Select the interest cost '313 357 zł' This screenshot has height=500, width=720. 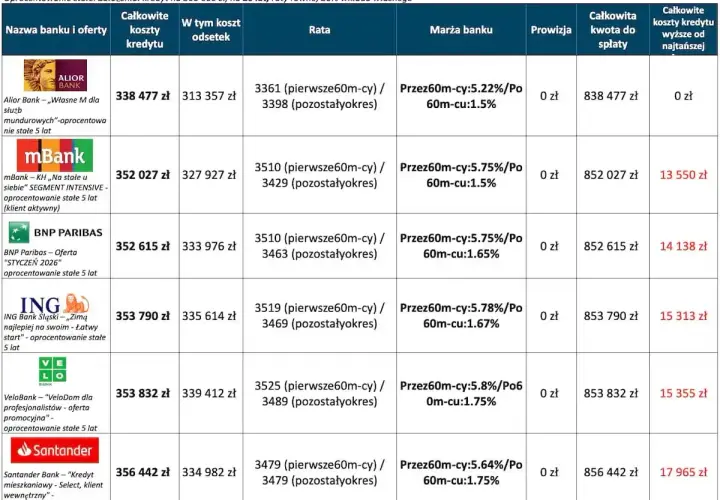tap(209, 96)
